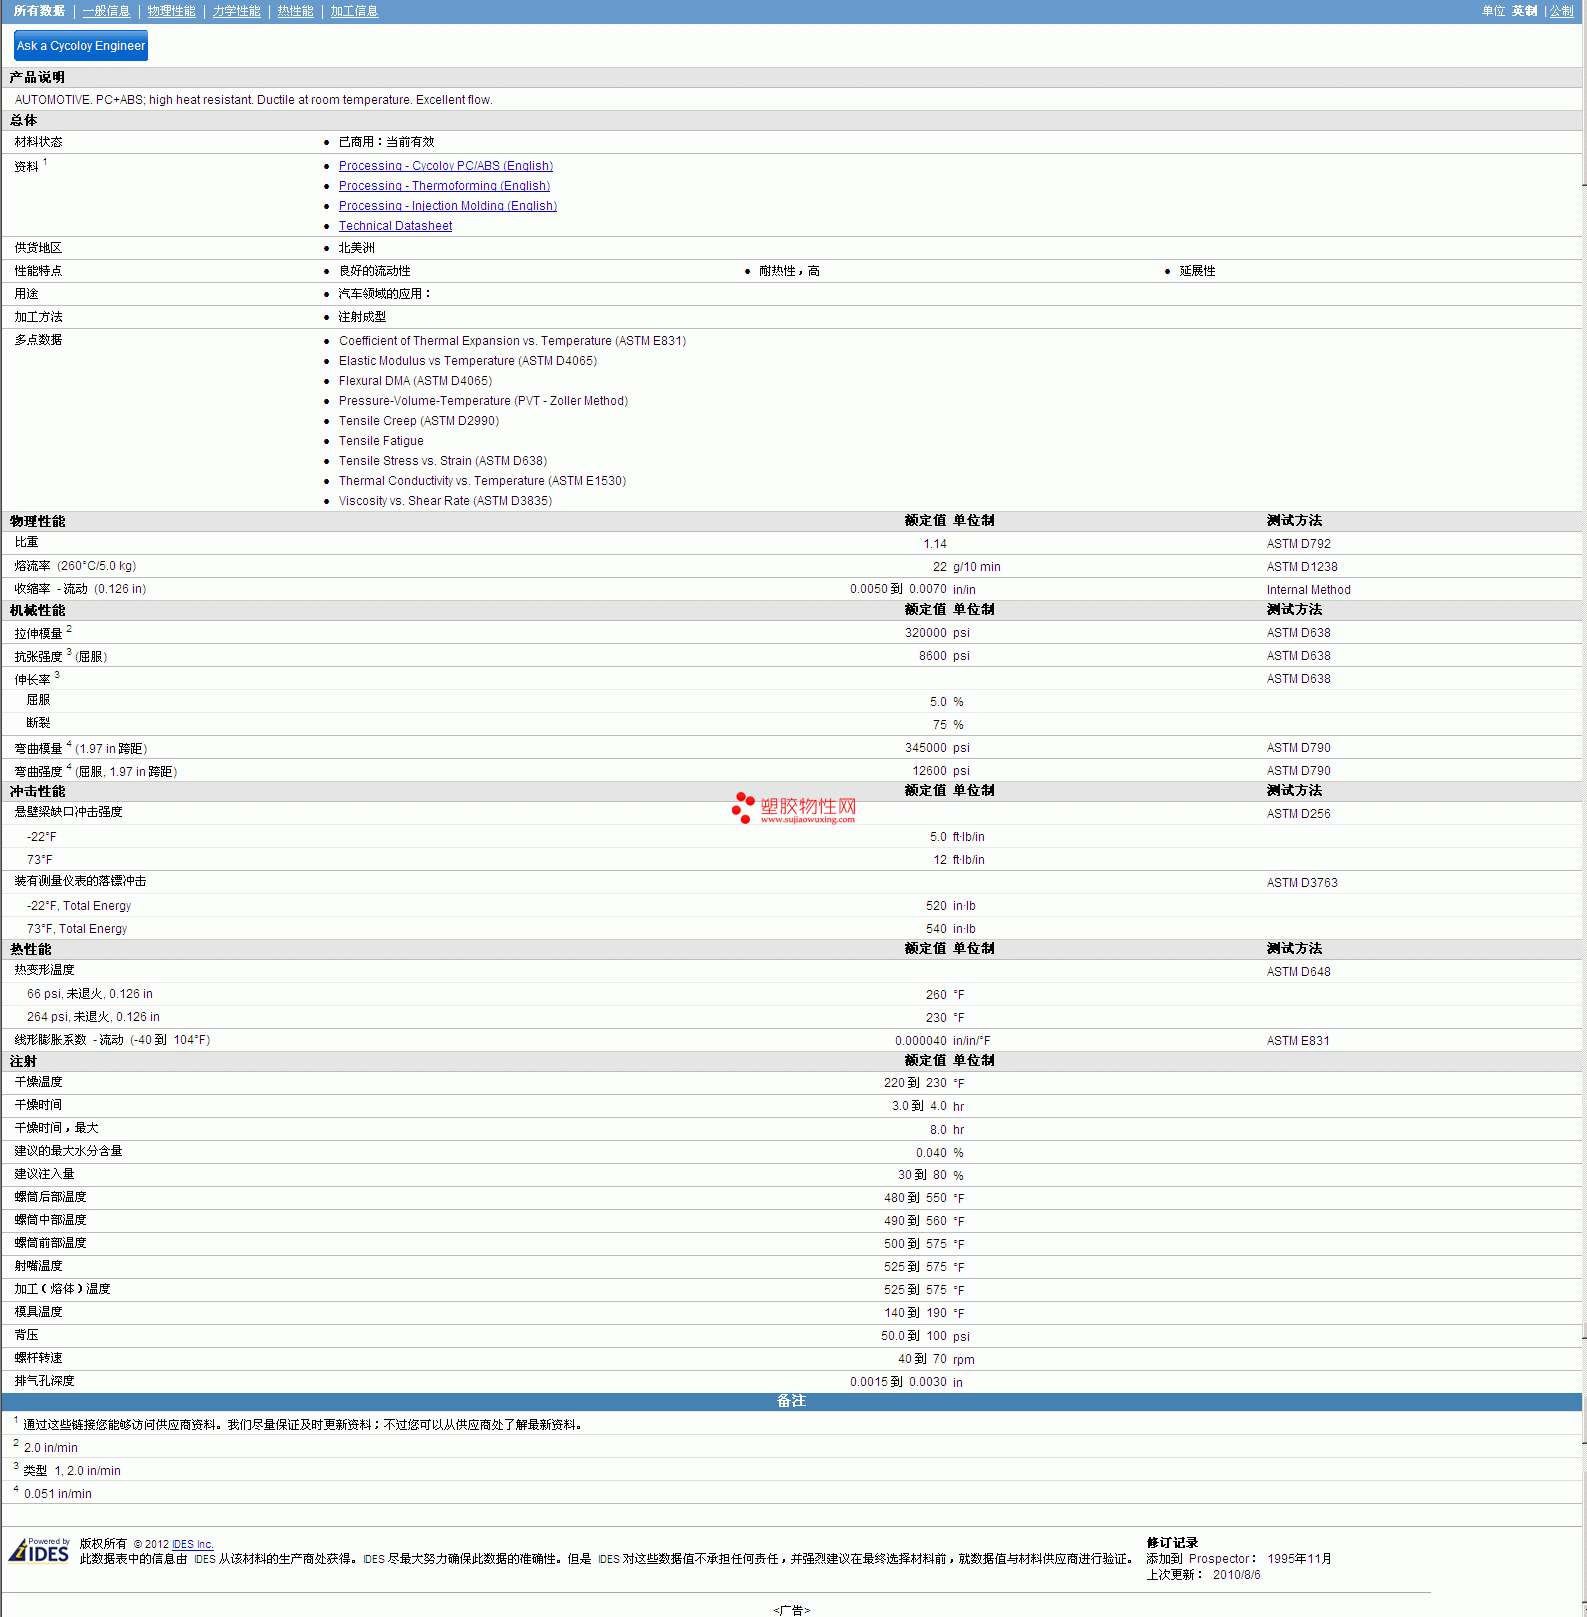
Task: Click the 北美洲 supply region text
Action: tap(356, 248)
